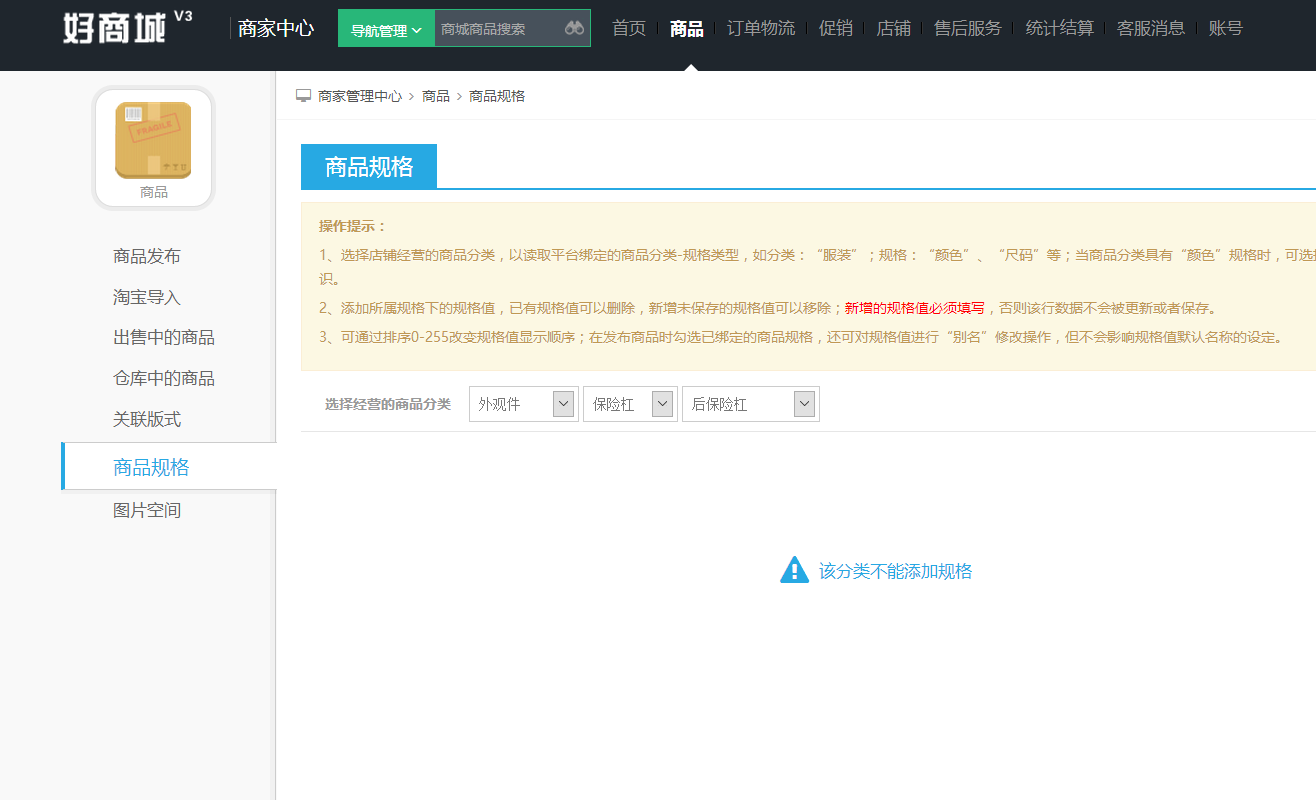This screenshot has height=800, width=1316.
Task: Open 店铺 in top navigation
Action: [x=893, y=28]
